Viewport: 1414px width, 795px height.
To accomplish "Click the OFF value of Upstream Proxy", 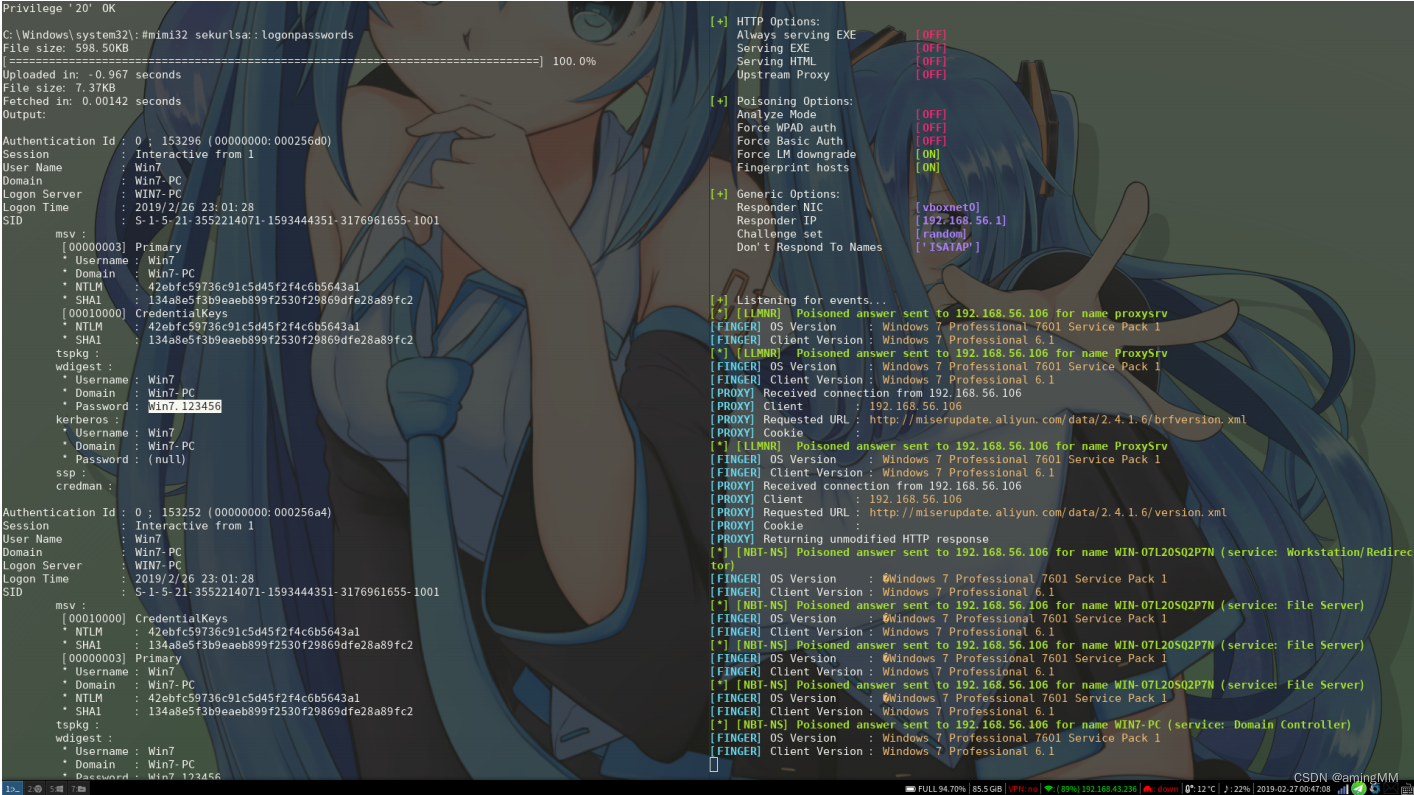I will (931, 75).
